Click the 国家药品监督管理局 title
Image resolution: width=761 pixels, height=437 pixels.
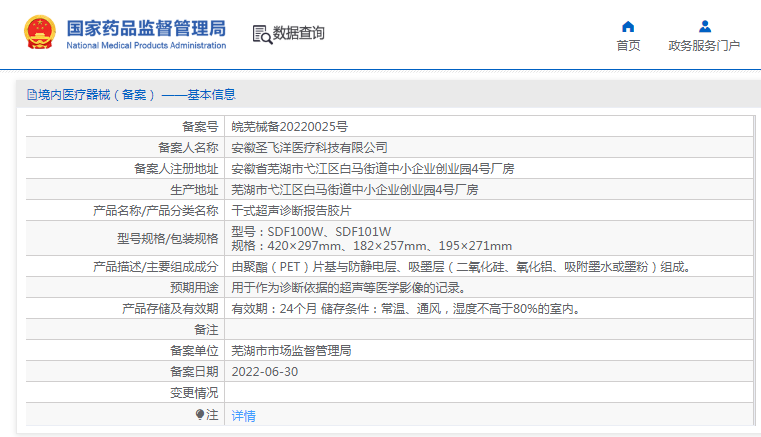pyautogui.click(x=146, y=28)
